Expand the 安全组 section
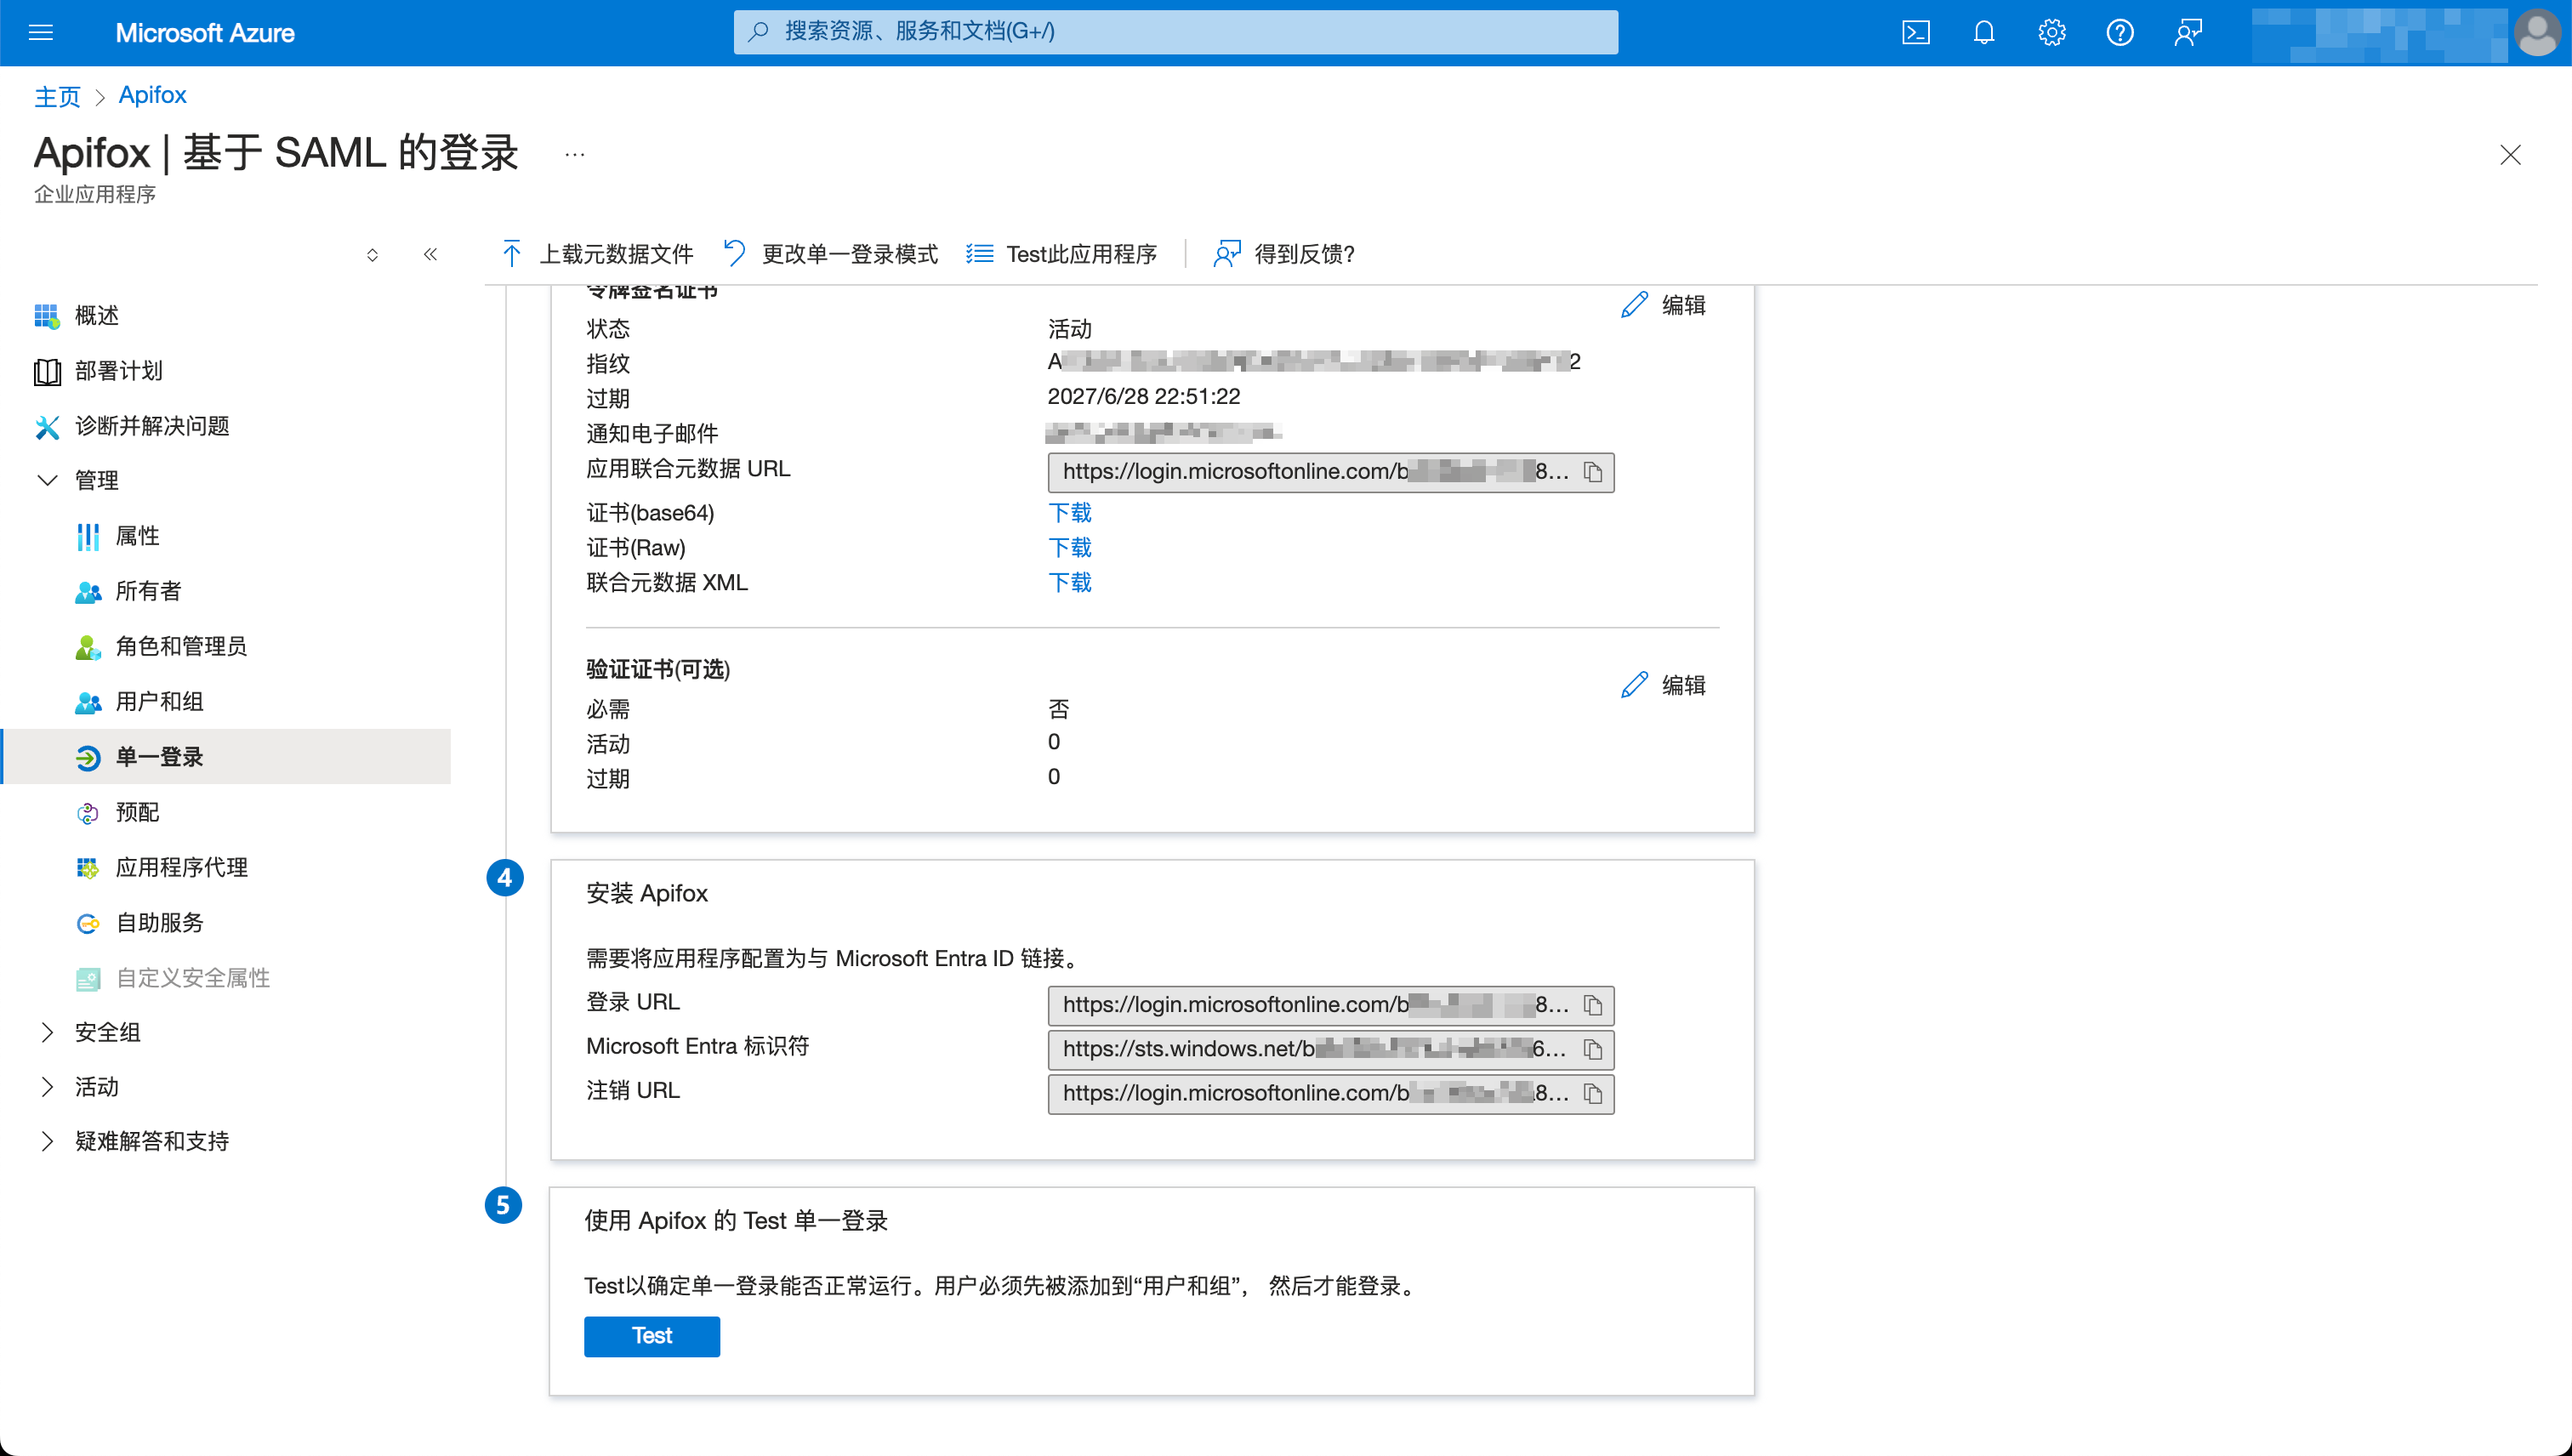2572x1456 pixels. (x=107, y=1031)
